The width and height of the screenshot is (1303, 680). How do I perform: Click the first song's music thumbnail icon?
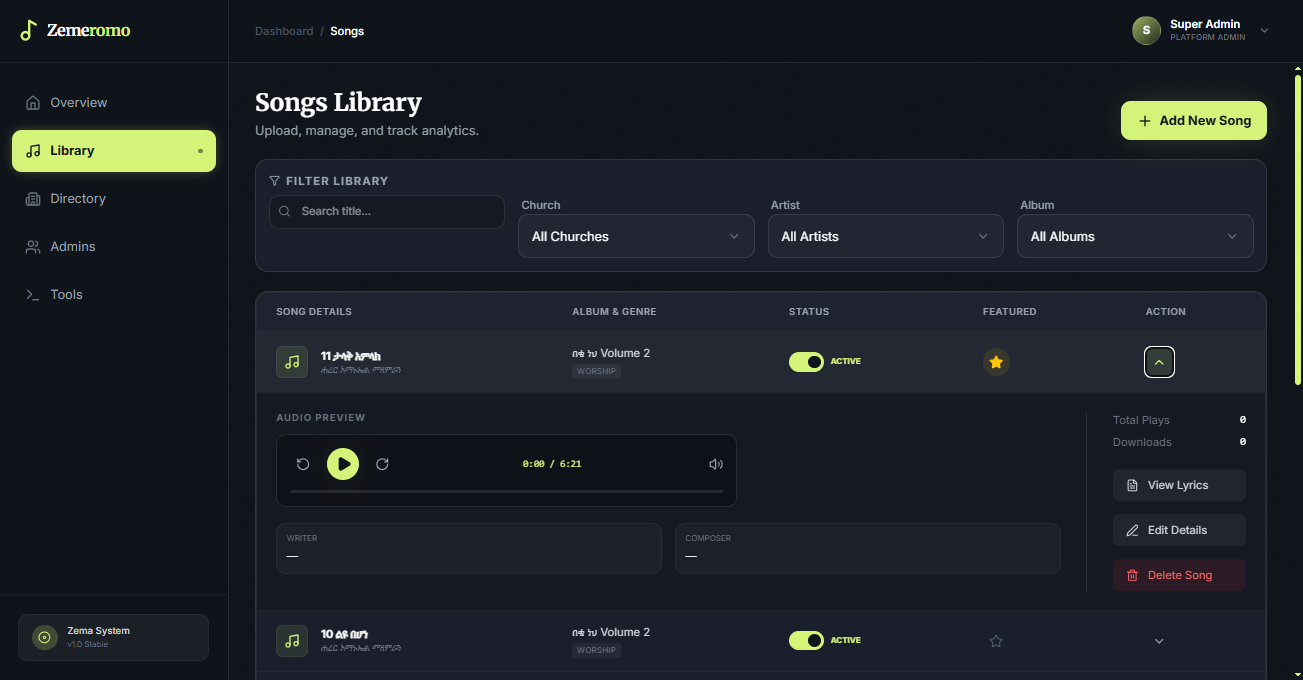(292, 362)
